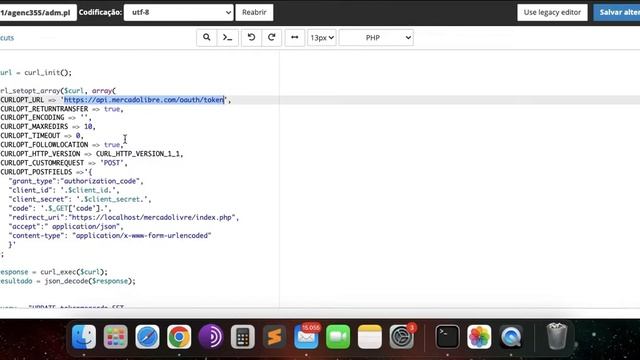Screen dimensions: 640x360
Task: Click the Codificação label
Action: 100,12
